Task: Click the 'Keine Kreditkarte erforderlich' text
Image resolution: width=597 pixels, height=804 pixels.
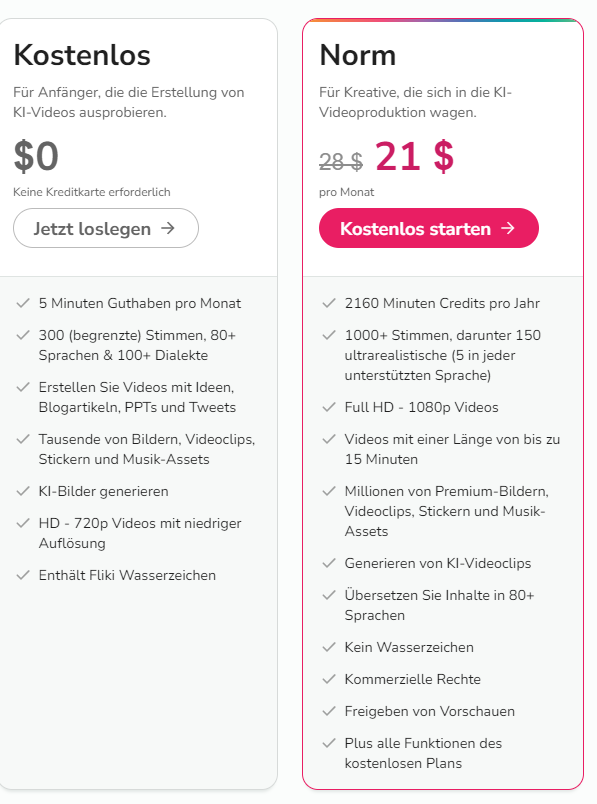Action: pyautogui.click(x=91, y=192)
